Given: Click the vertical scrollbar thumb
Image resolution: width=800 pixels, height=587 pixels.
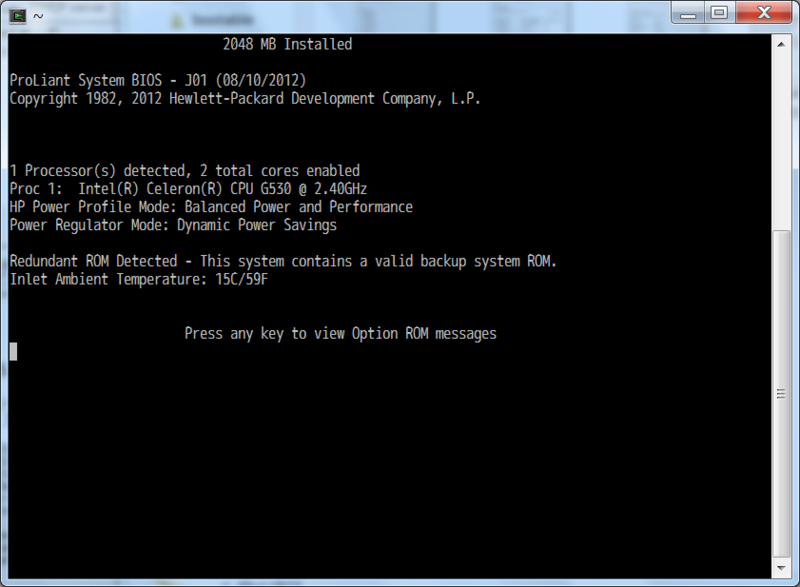Looking at the screenshot, I should pos(781,393).
